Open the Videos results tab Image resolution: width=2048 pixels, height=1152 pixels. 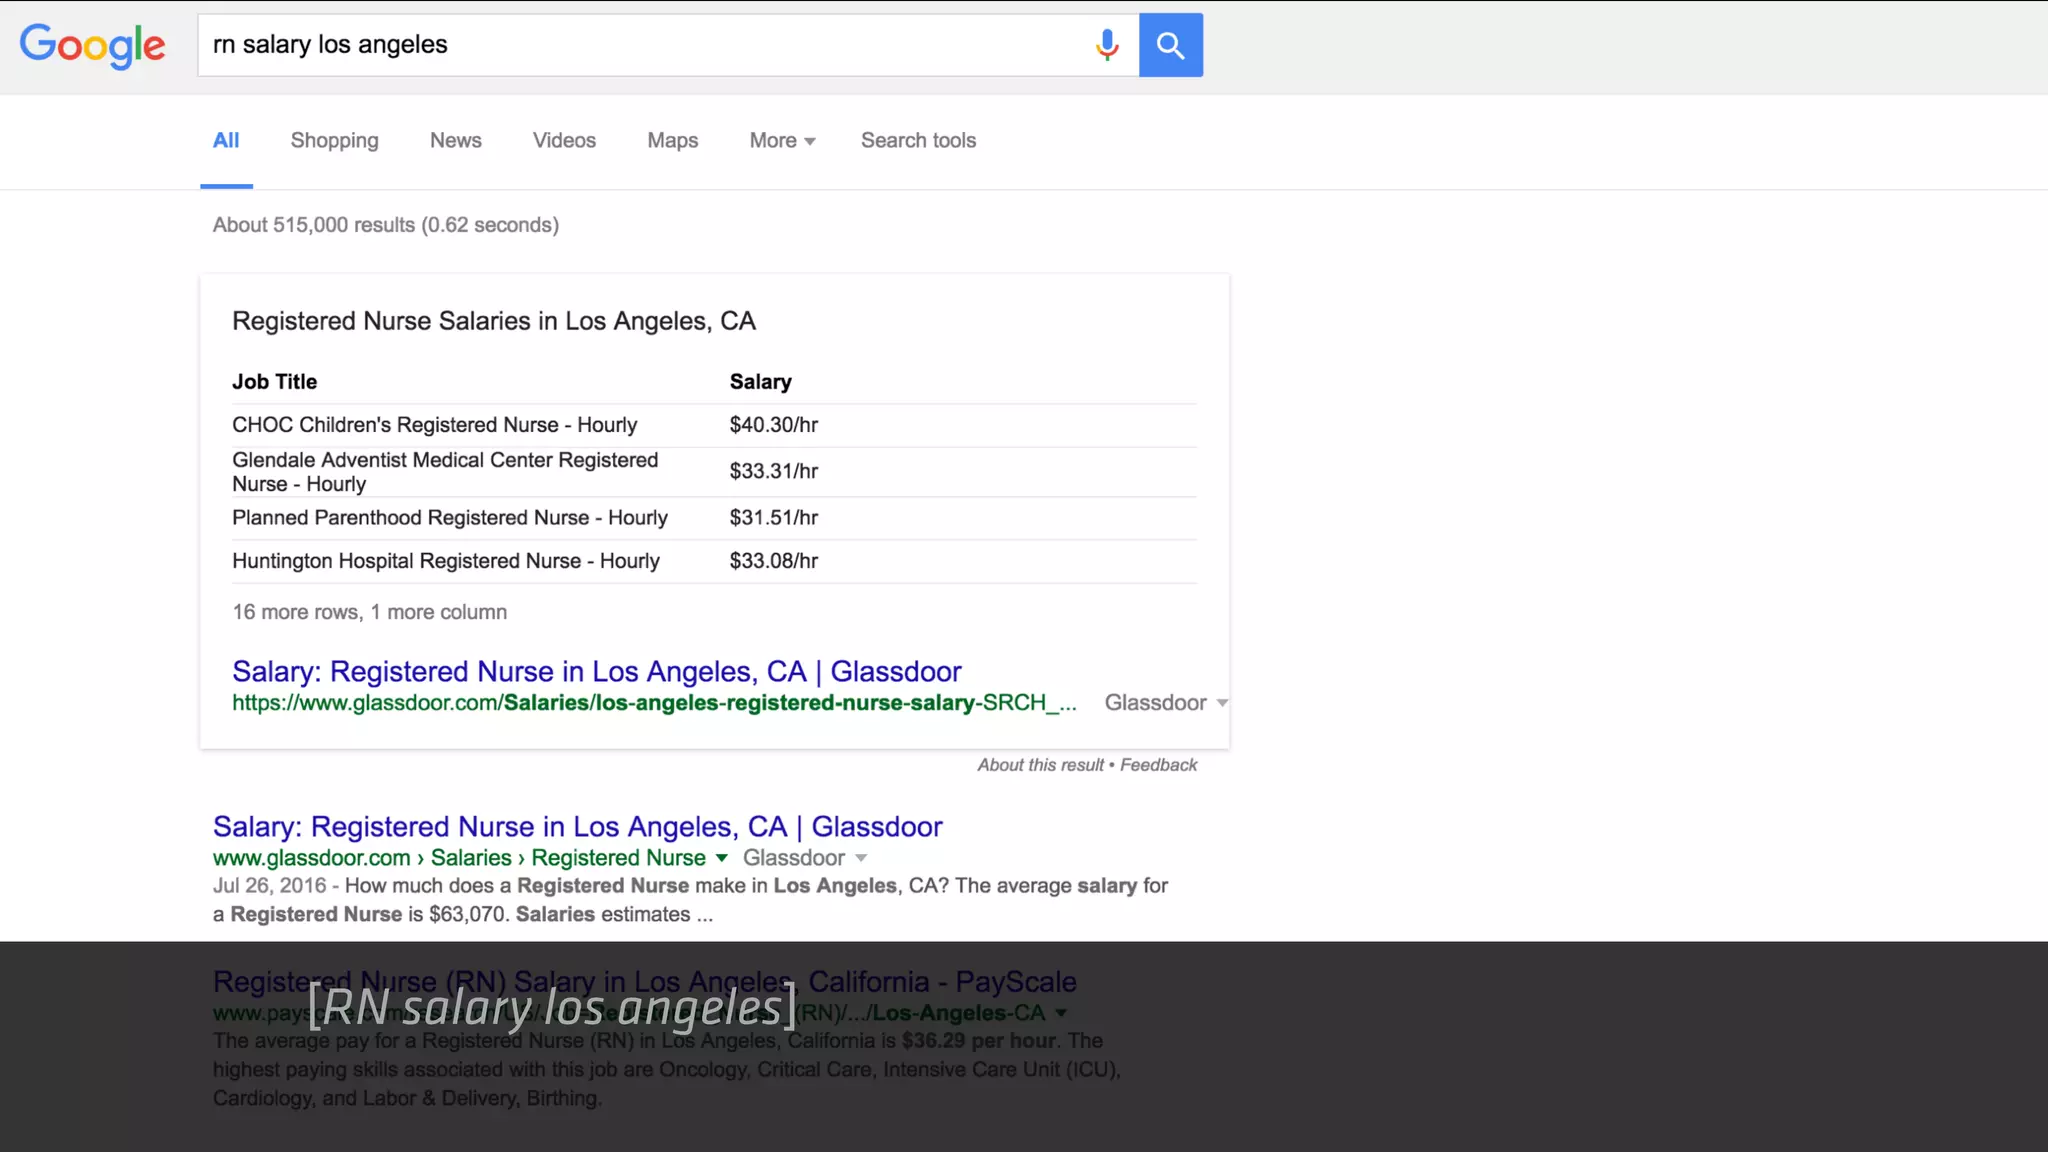564,141
